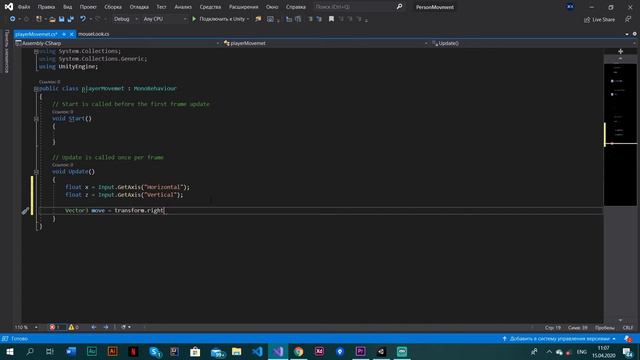Click the save all icon
The width and height of the screenshot is (640, 360).
[70, 19]
